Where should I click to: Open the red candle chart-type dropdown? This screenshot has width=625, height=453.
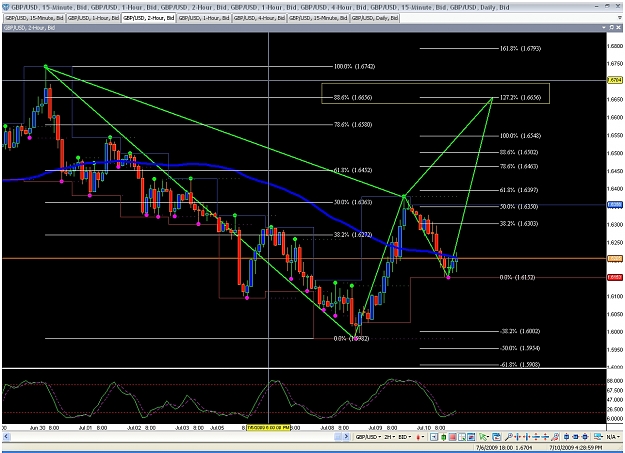[x=420, y=437]
